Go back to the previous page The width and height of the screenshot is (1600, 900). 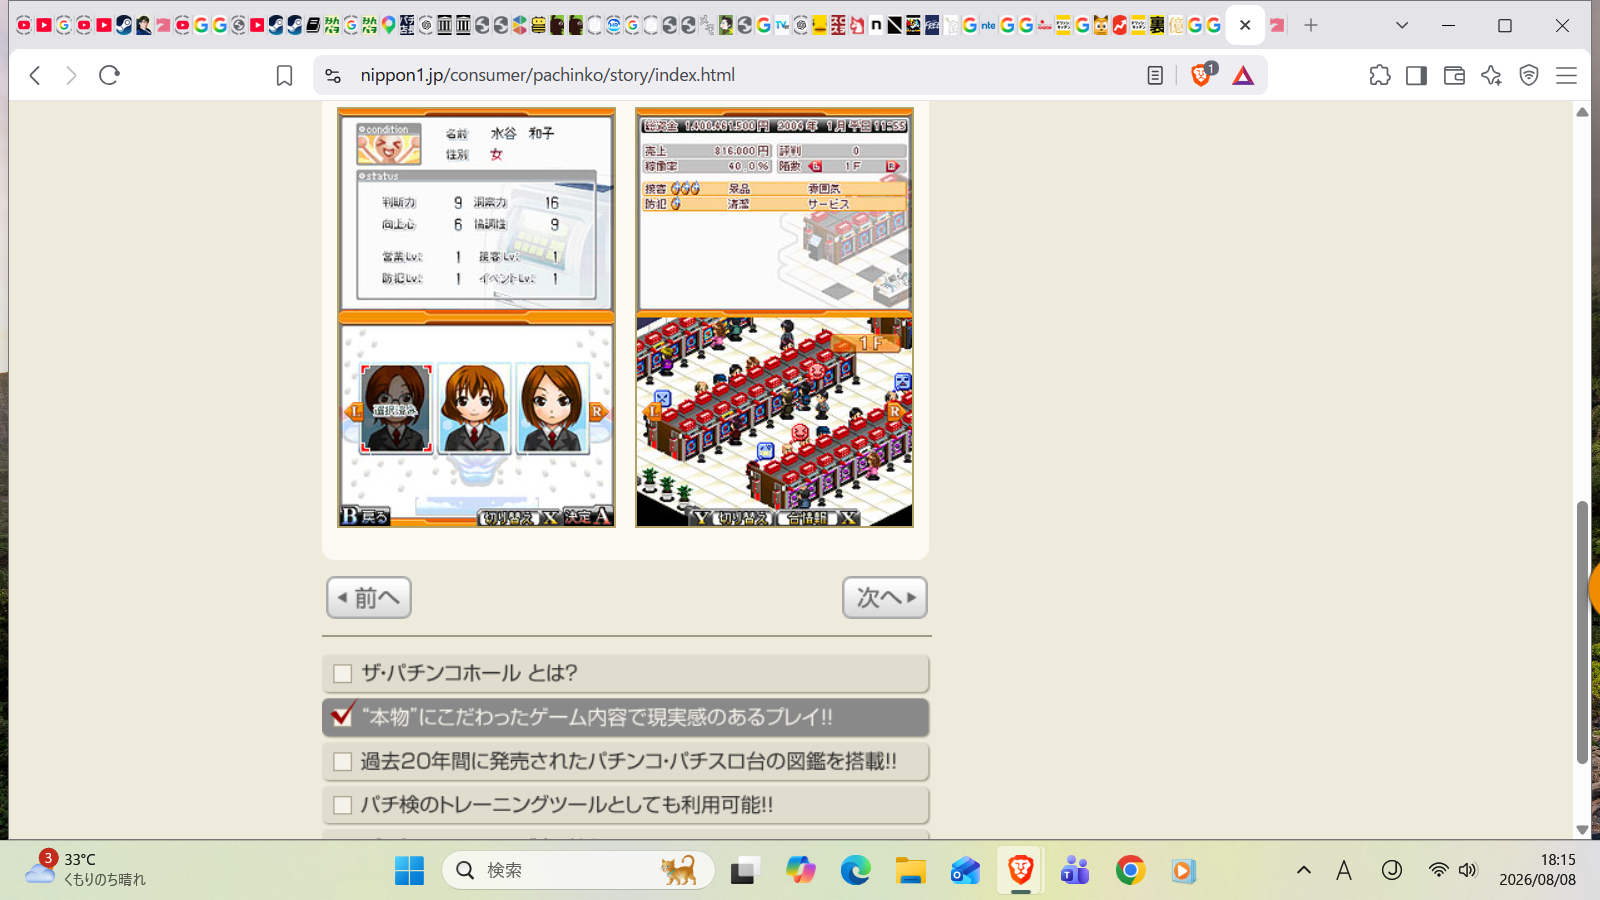click(35, 75)
